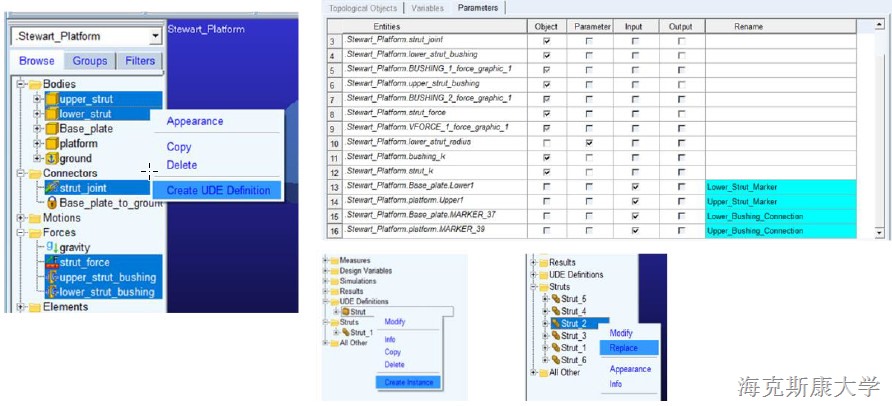892x406 pixels.
Task: Select the strut_joint connector icon
Action: [x=52, y=188]
